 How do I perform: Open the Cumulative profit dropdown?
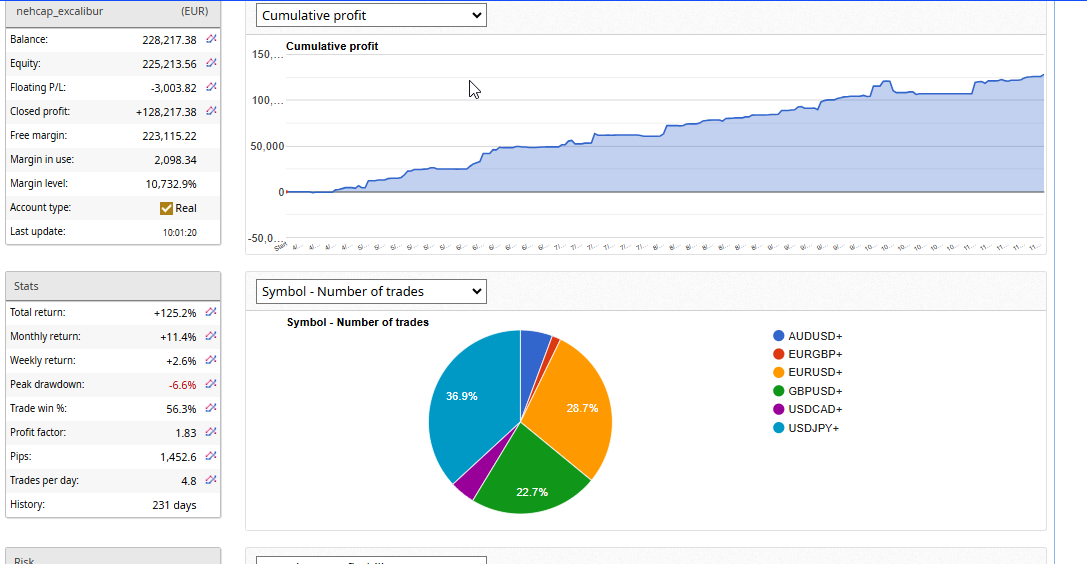click(x=371, y=15)
